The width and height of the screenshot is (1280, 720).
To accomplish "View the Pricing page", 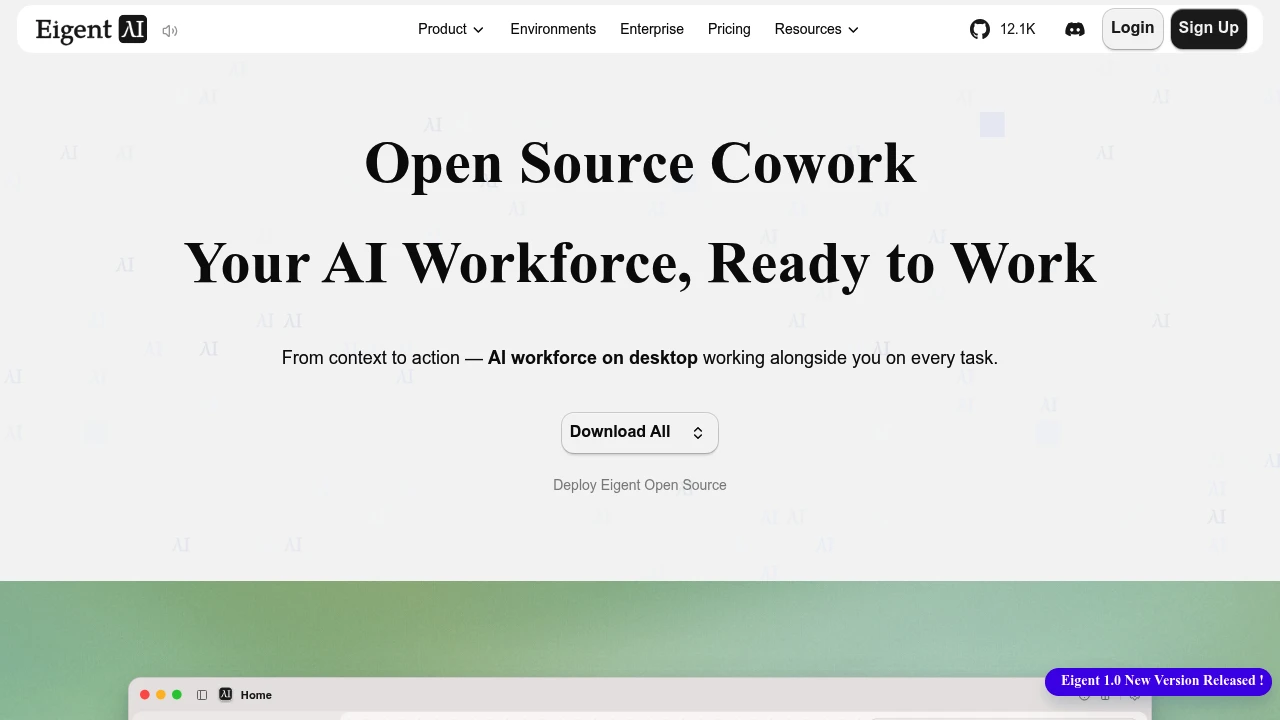I will 729,29.
